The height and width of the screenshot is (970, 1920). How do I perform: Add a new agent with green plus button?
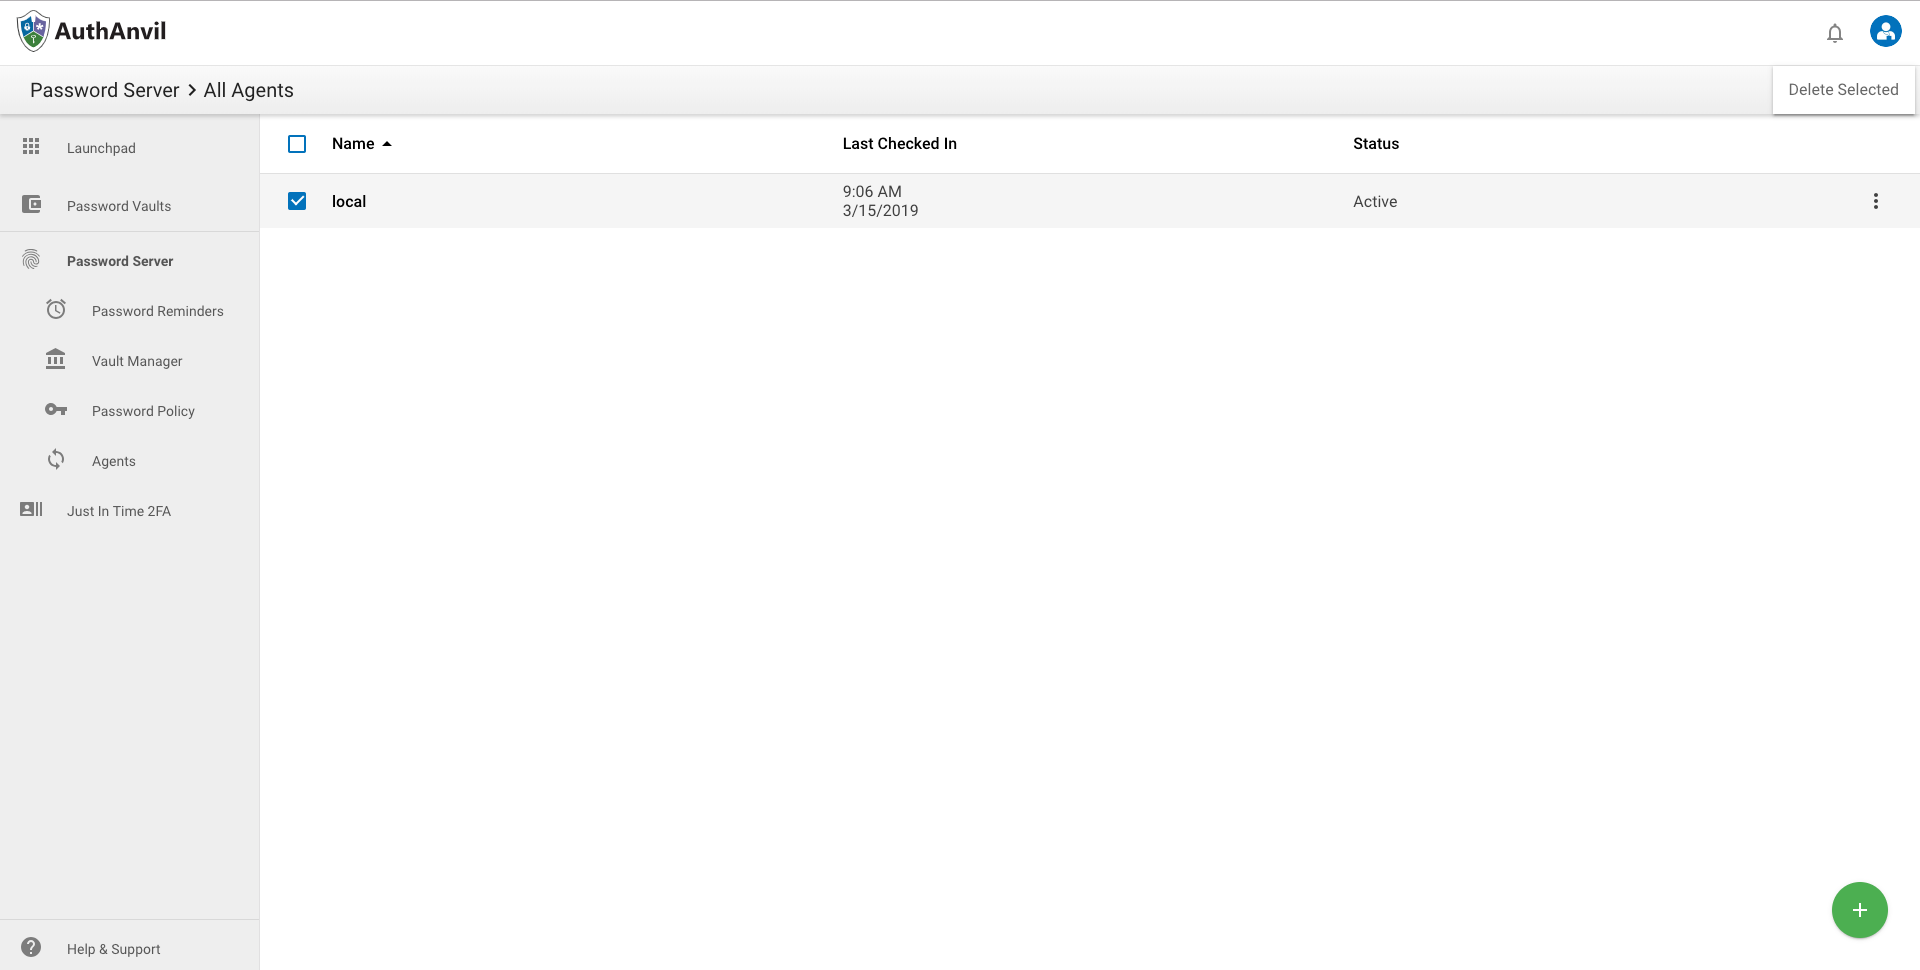click(1859, 910)
